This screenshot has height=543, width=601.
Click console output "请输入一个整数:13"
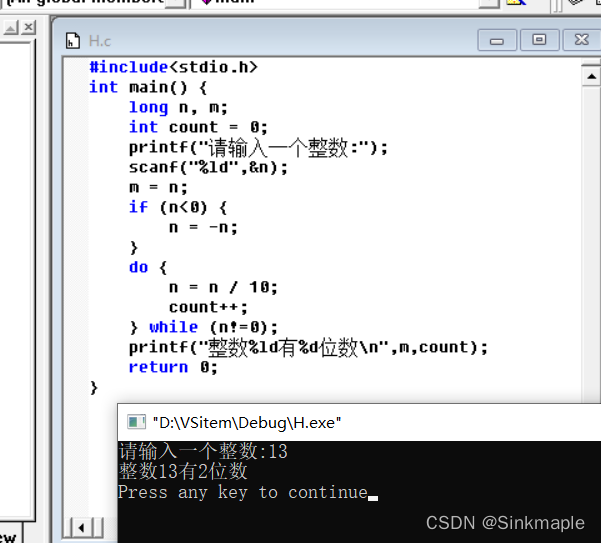(x=203, y=451)
